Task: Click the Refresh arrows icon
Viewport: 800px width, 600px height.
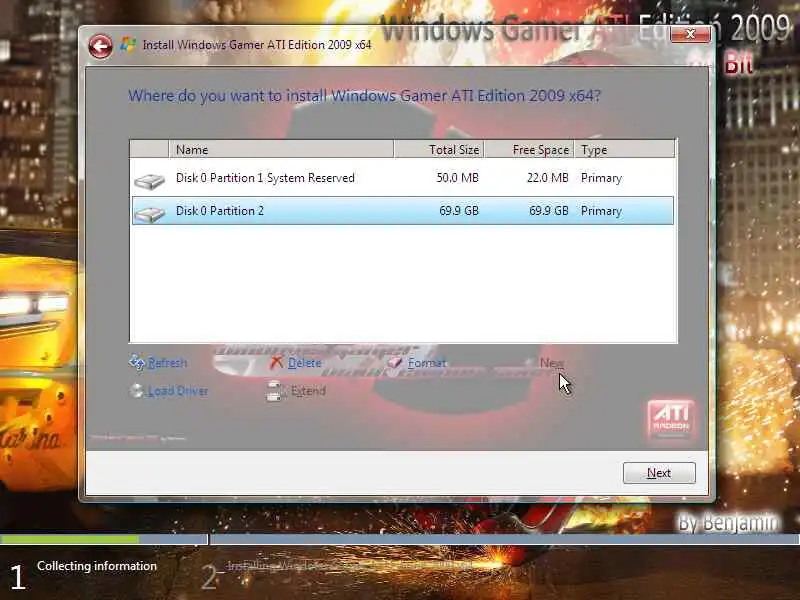Action: [x=137, y=362]
